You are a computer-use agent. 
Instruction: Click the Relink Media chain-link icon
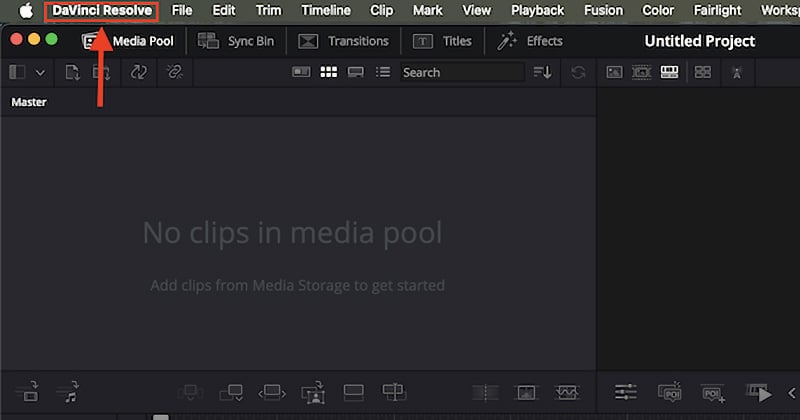(x=174, y=72)
